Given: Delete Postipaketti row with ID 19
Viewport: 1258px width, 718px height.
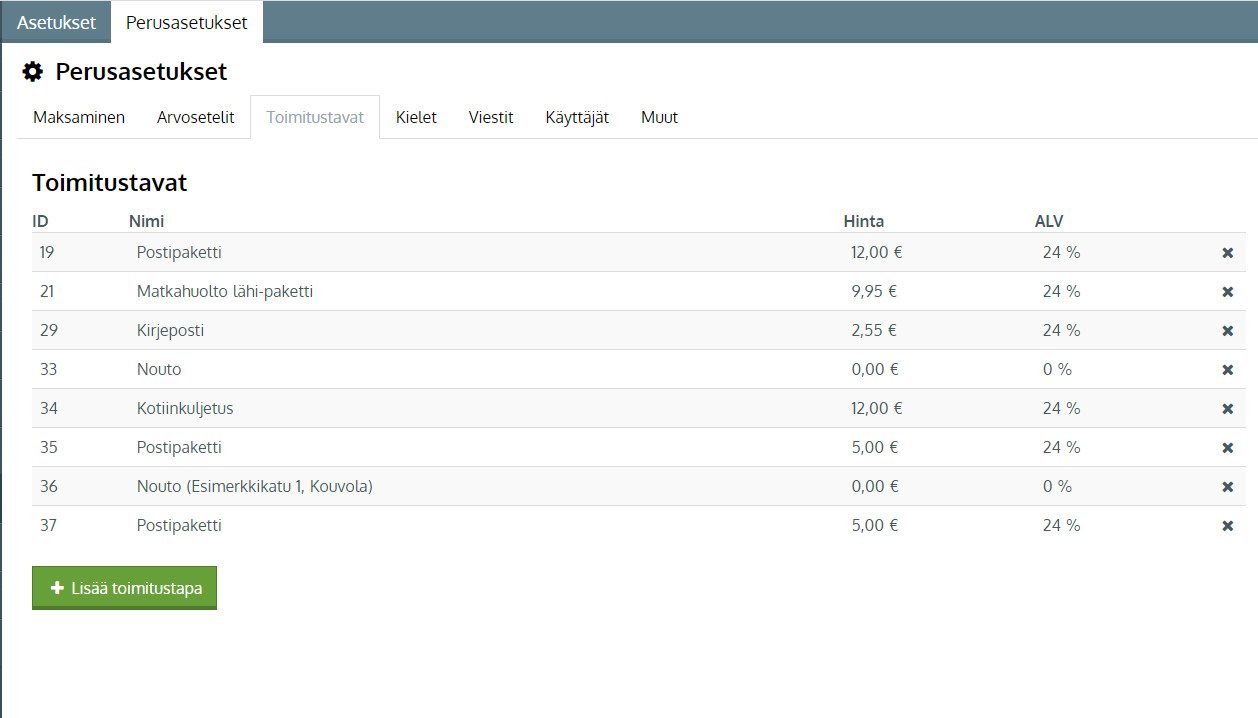Looking at the screenshot, I should [x=1228, y=253].
